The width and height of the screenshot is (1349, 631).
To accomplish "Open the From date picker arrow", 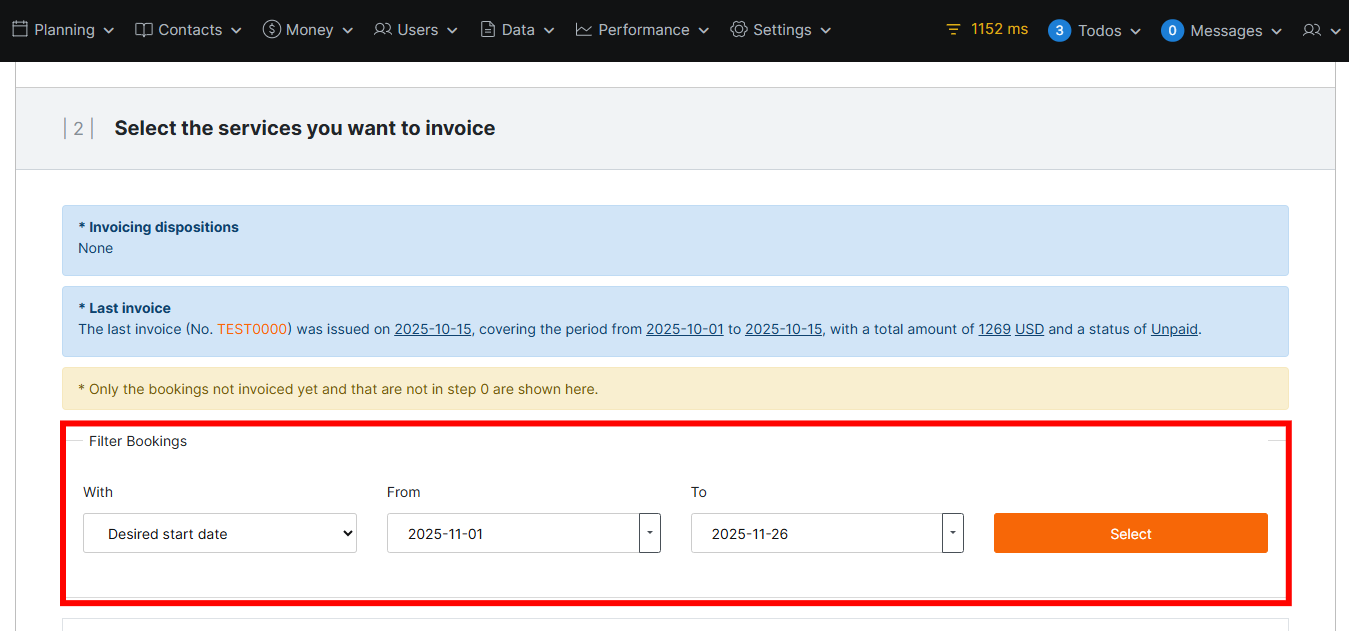I will pyautogui.click(x=650, y=533).
